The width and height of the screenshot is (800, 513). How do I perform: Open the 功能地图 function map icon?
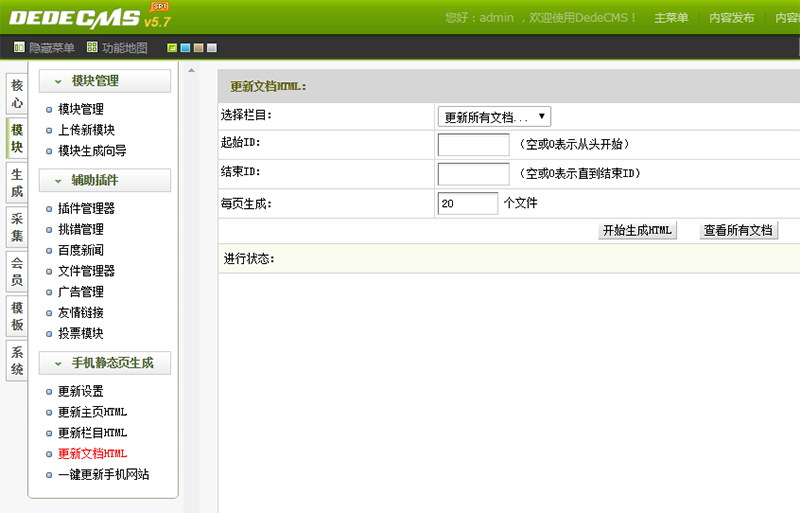pyautogui.click(x=93, y=48)
